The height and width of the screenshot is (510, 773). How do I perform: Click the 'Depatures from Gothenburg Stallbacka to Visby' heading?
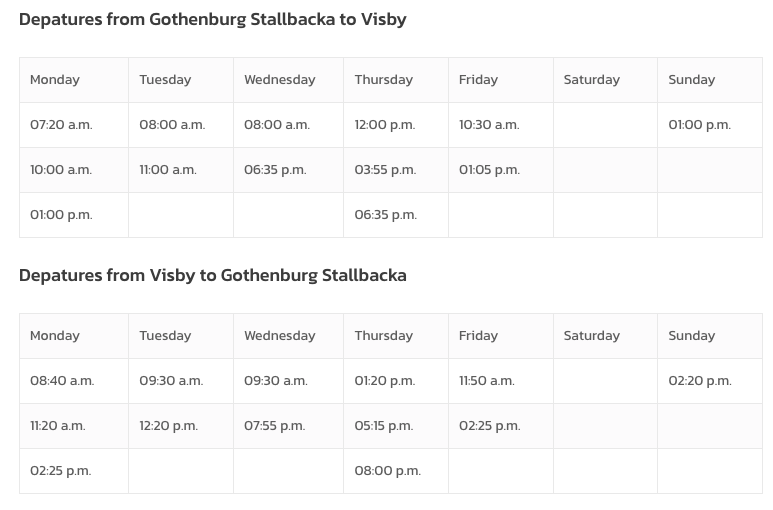(212, 19)
